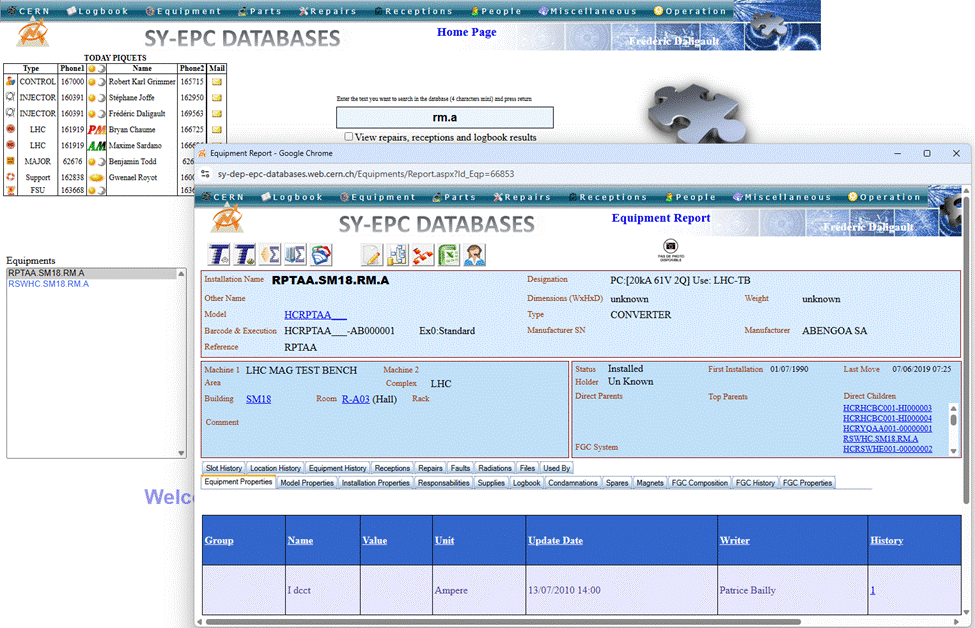Image resolution: width=975 pixels, height=628 pixels.
Task: Switch to the Location History tab
Action: coord(275,468)
